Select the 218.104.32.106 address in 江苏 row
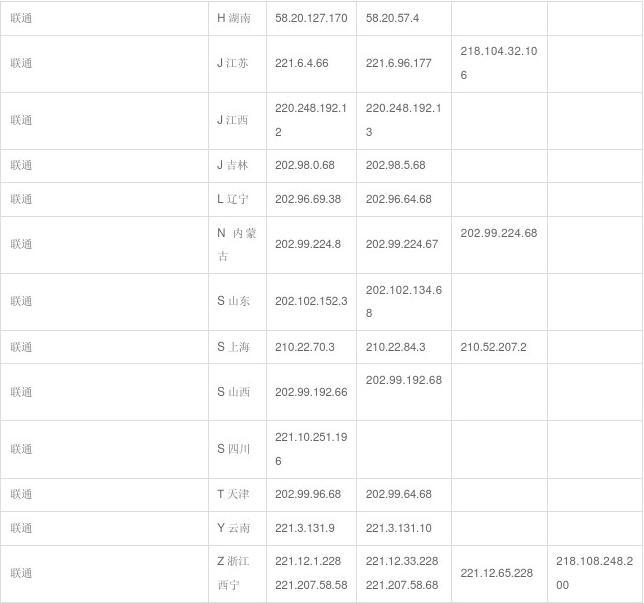Viewport: 644px width, 603px height. coord(500,63)
